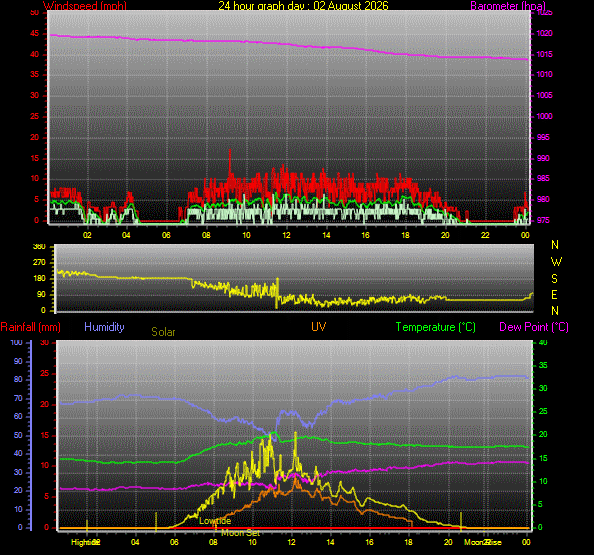The height and width of the screenshot is (555, 594).
Task: Click the 1020 barometer axis value
Action: 544,34
